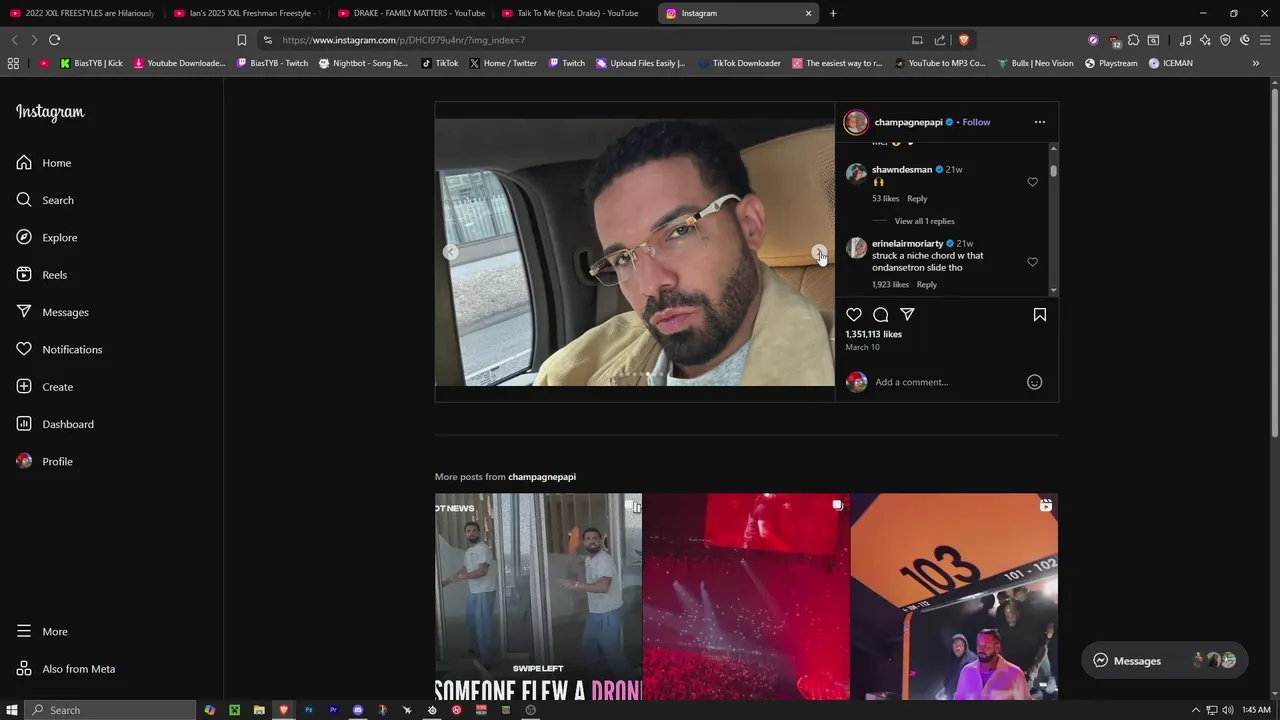Switch to DRAKE - FAMILY MATTERS tab
The image size is (1280, 720).
410,13
